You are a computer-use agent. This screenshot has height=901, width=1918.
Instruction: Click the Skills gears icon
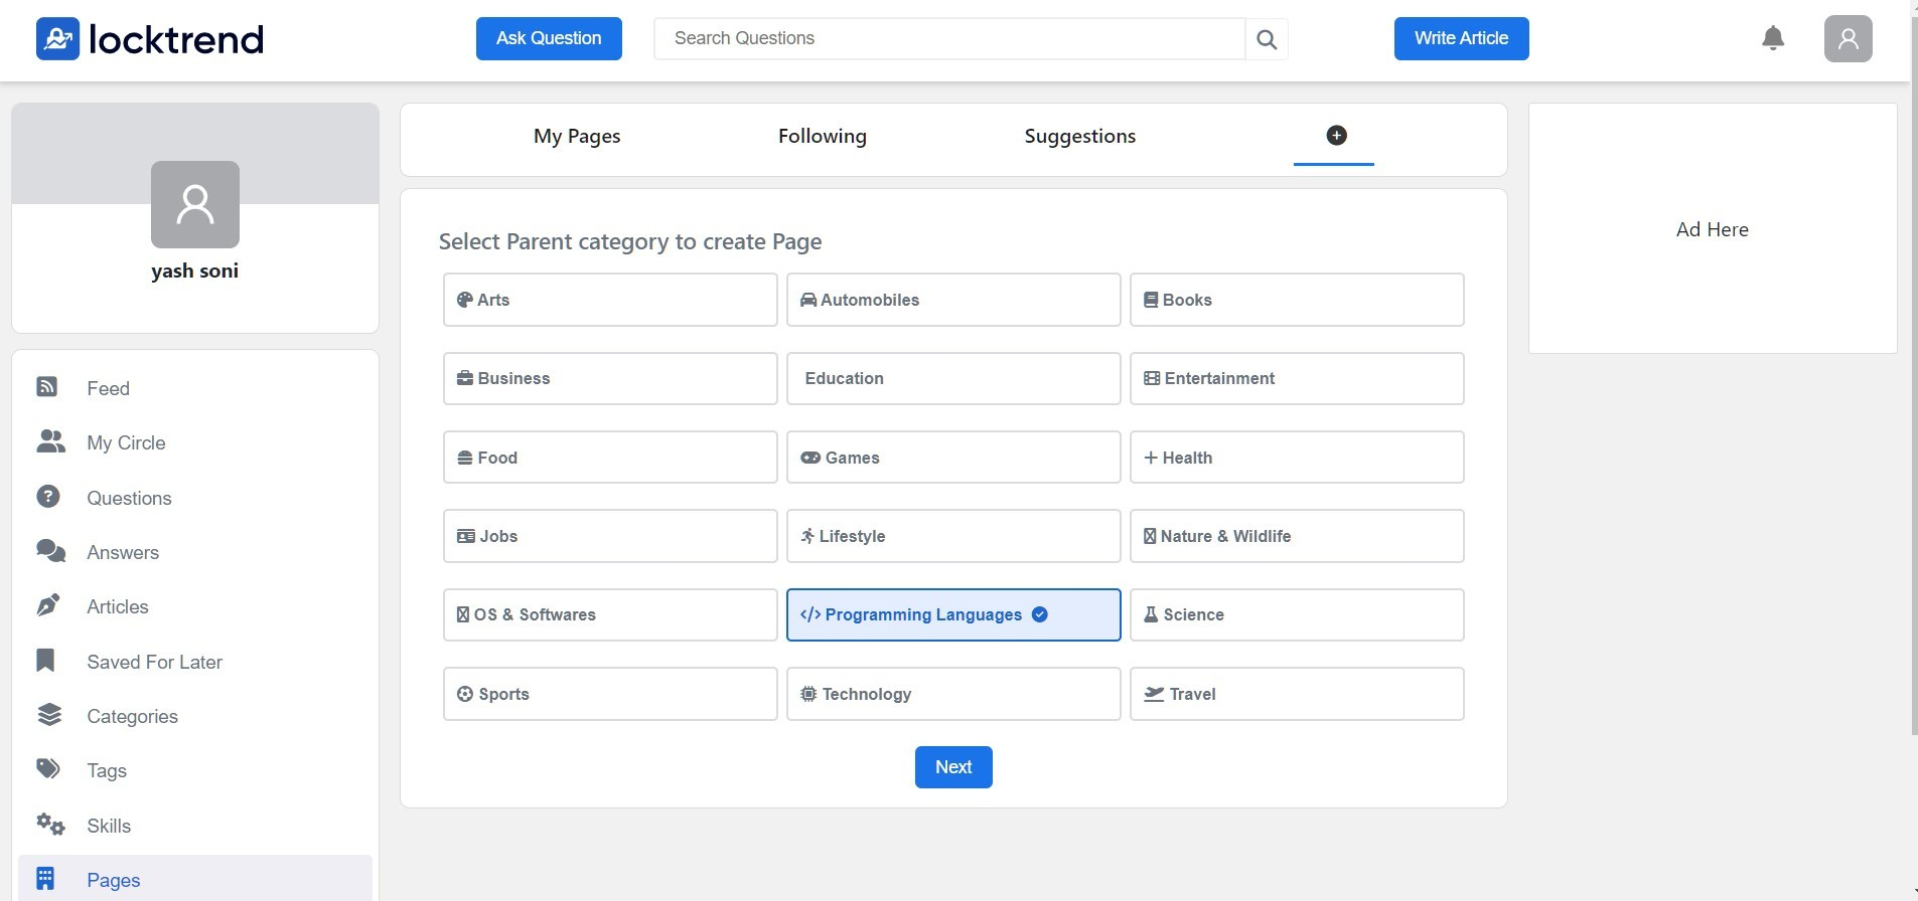50,824
